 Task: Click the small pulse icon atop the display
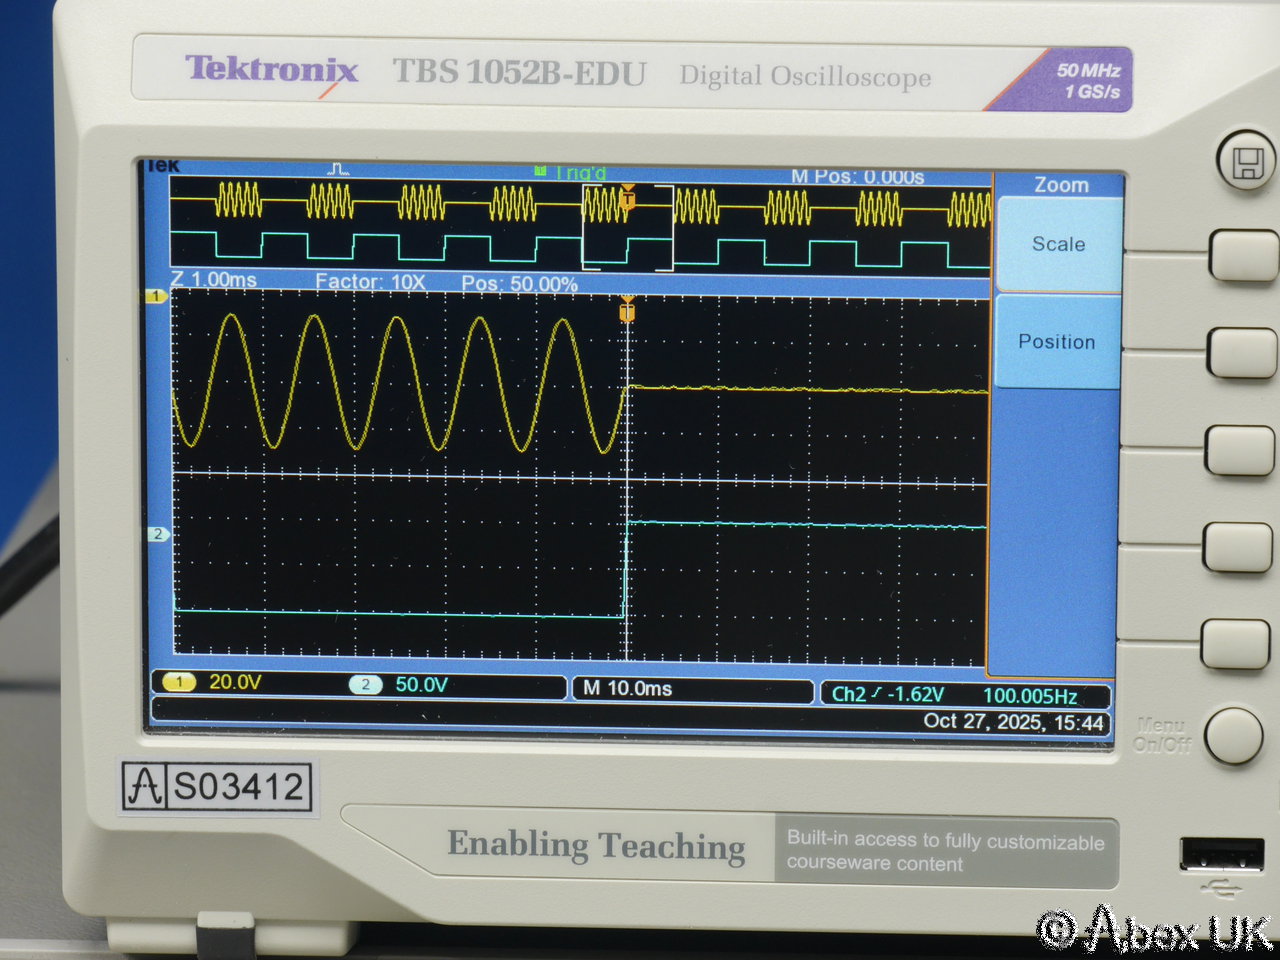(x=339, y=170)
